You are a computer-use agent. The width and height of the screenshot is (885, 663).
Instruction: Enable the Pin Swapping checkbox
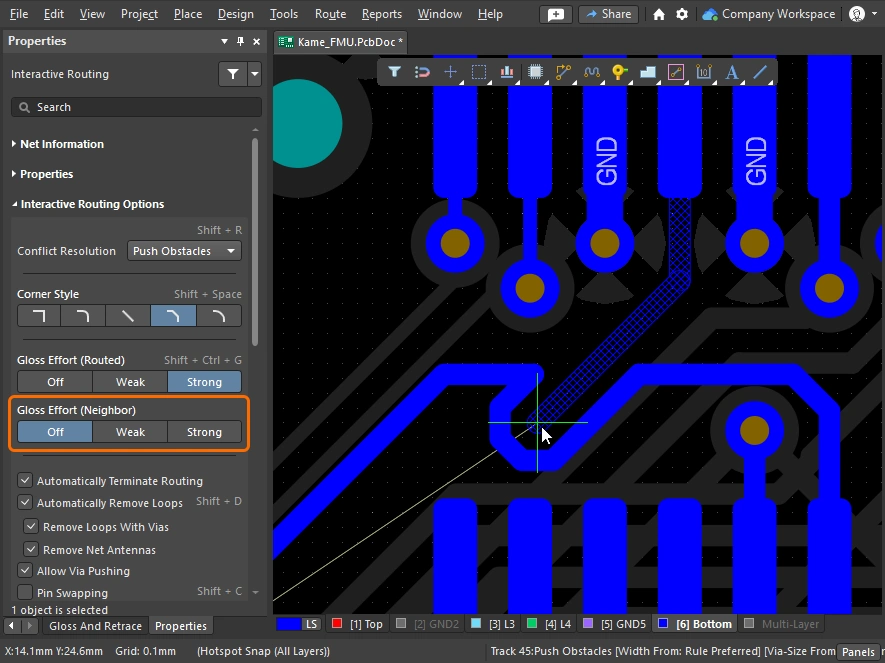coord(26,593)
